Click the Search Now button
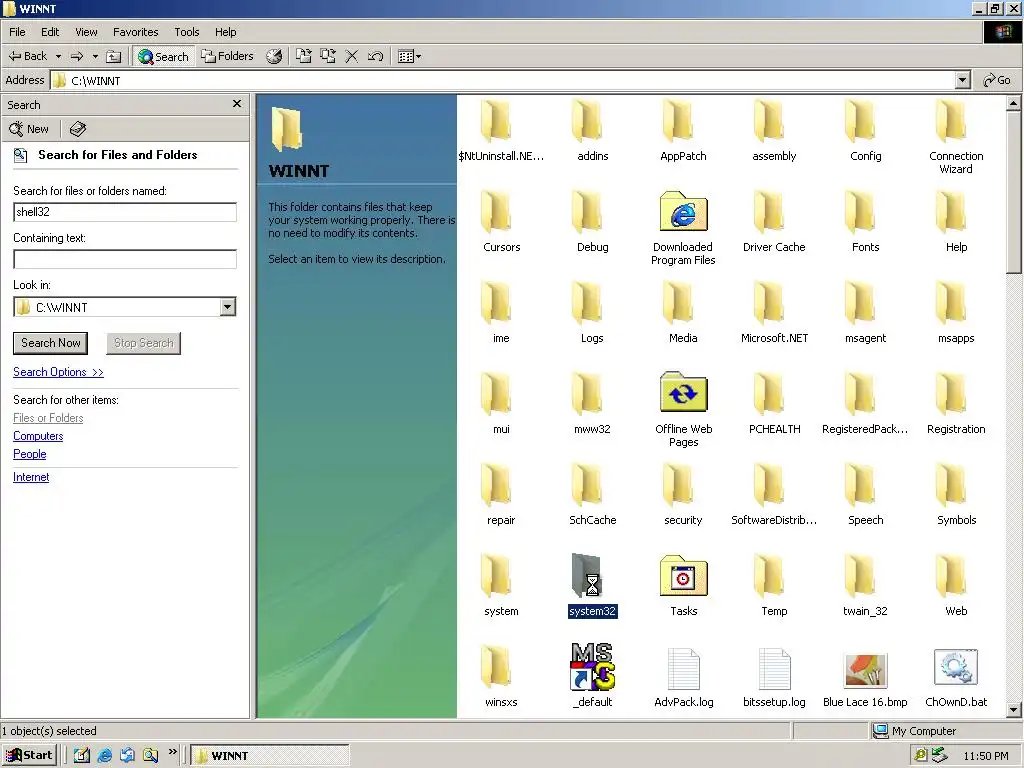The width and height of the screenshot is (1024, 768). (50, 343)
